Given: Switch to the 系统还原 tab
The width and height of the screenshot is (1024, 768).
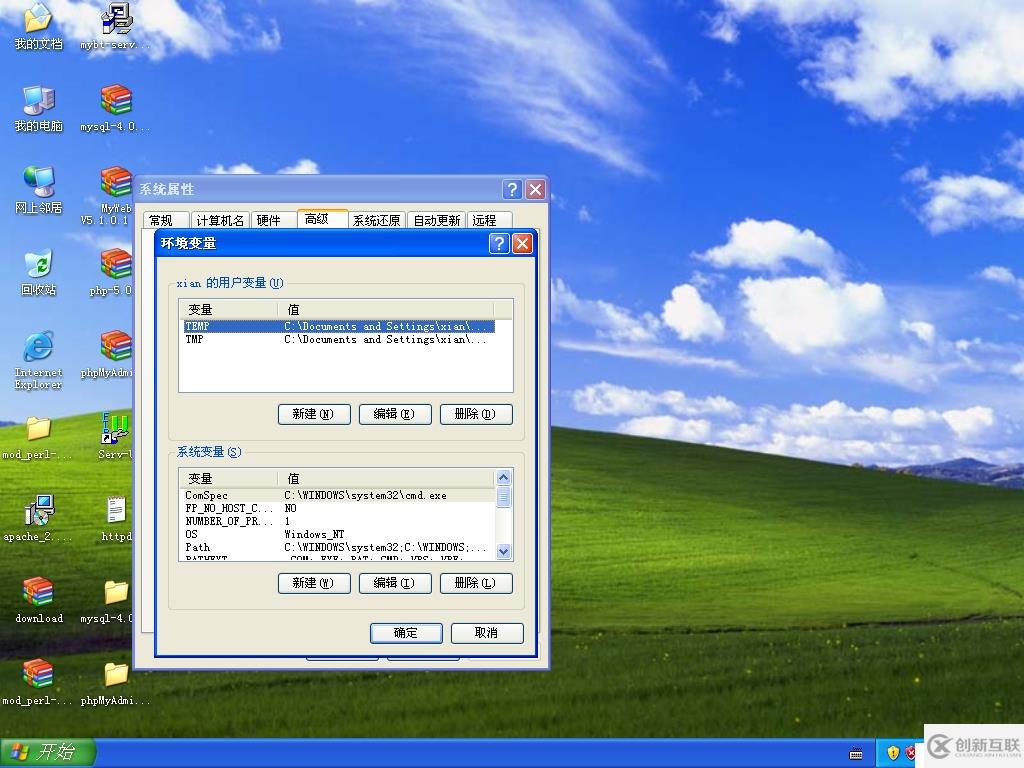Looking at the screenshot, I should click(376, 220).
